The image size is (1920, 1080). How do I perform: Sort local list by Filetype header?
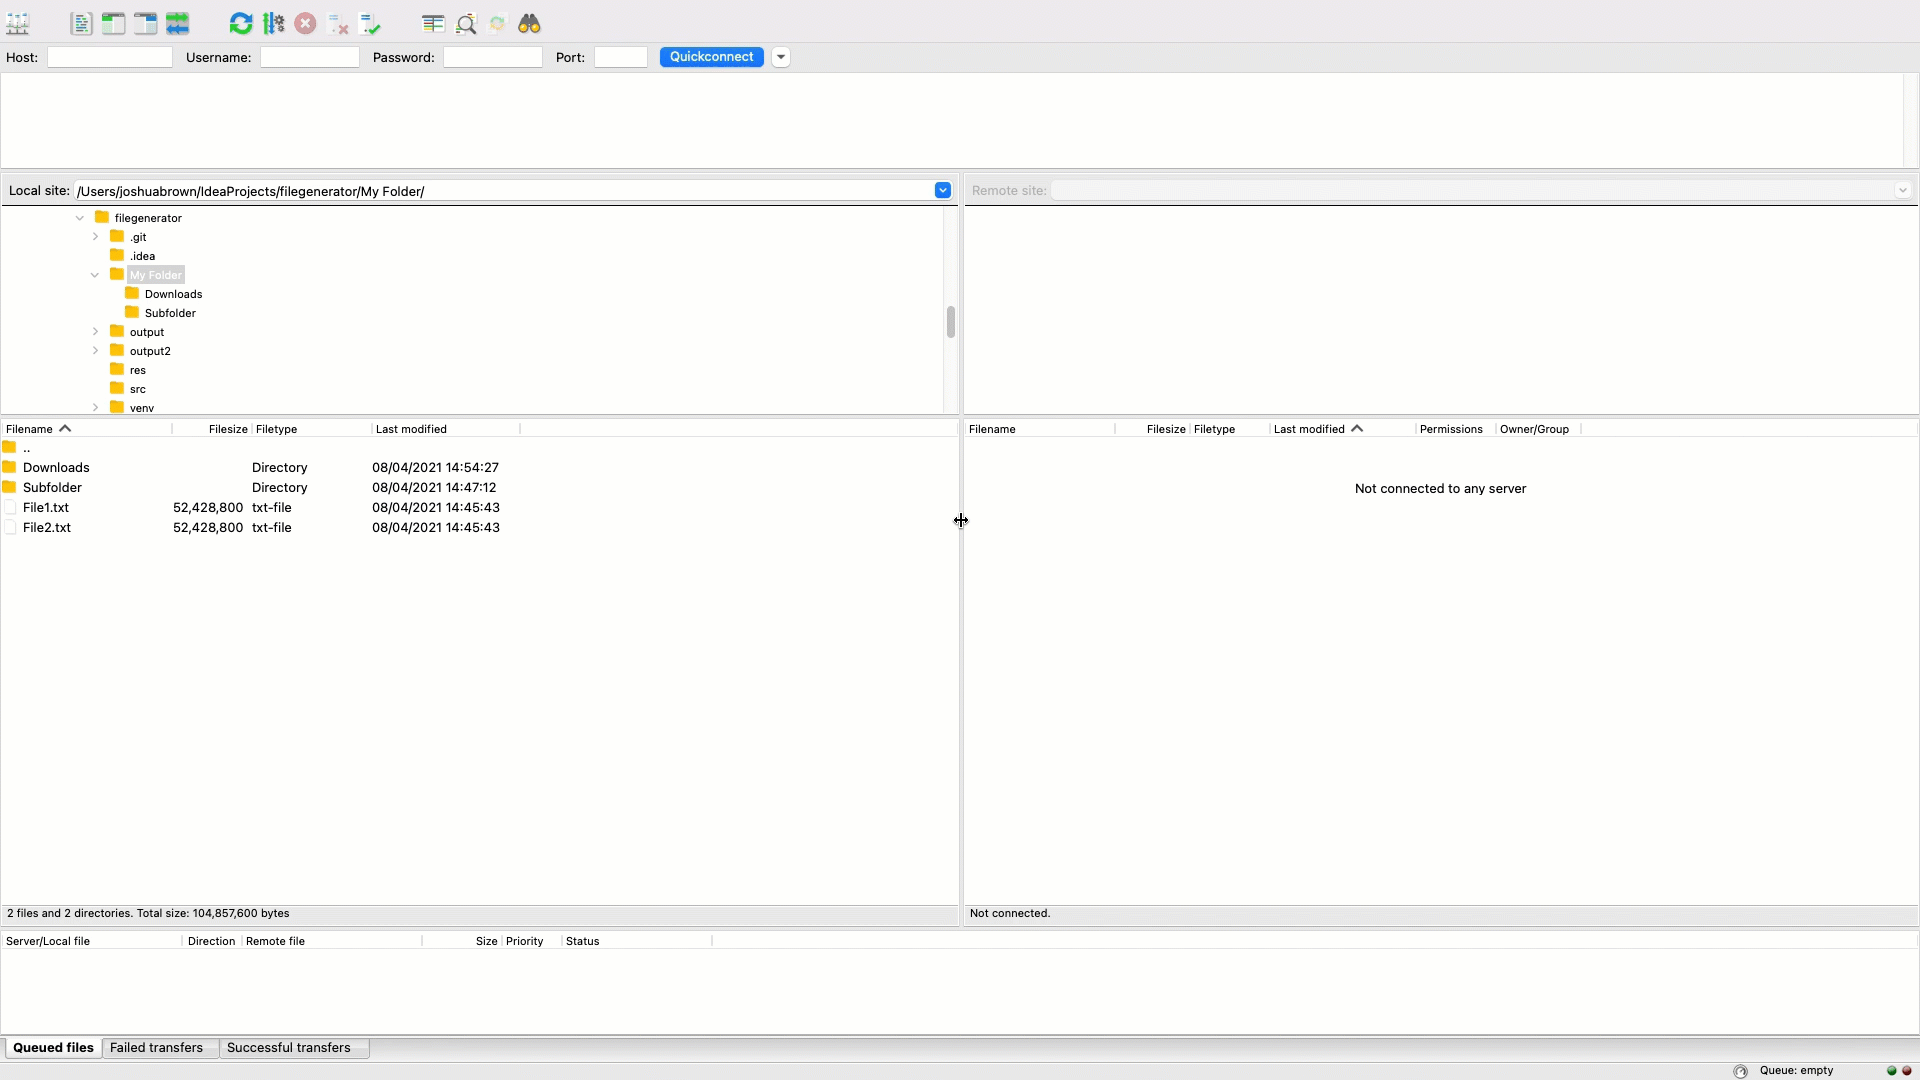tap(311, 429)
